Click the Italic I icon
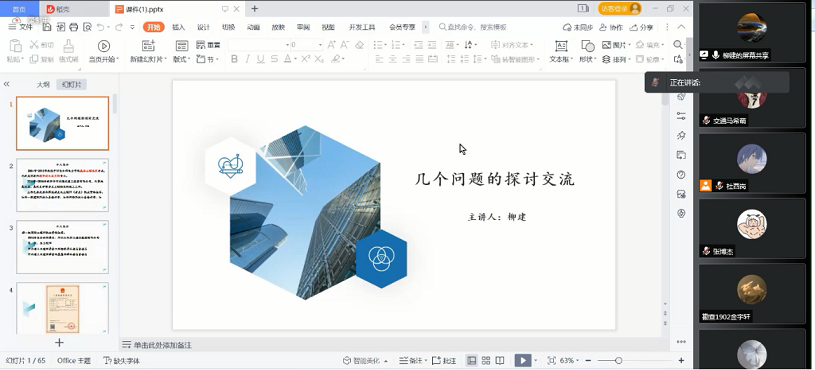The image size is (815, 370). (x=247, y=59)
